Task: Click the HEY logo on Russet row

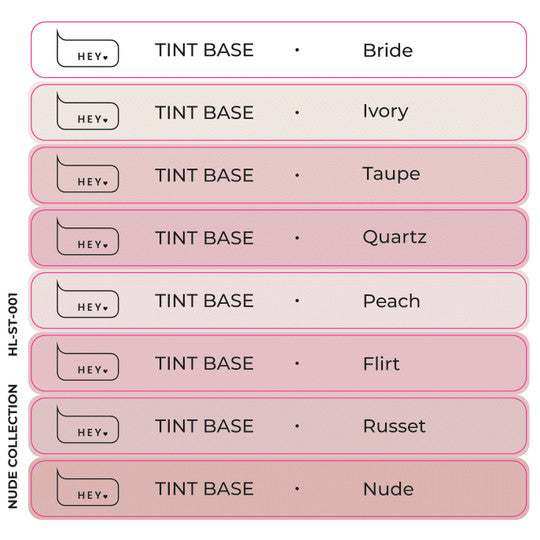Action: point(88,425)
